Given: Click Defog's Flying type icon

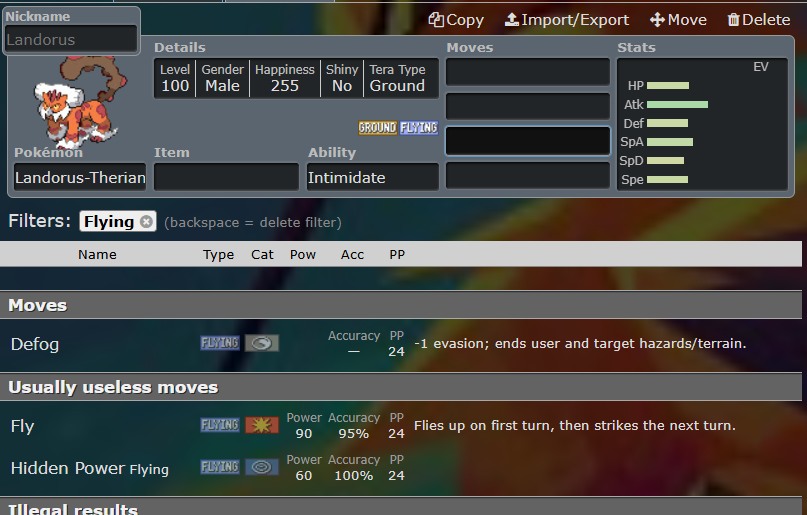Looking at the screenshot, I should (x=220, y=343).
